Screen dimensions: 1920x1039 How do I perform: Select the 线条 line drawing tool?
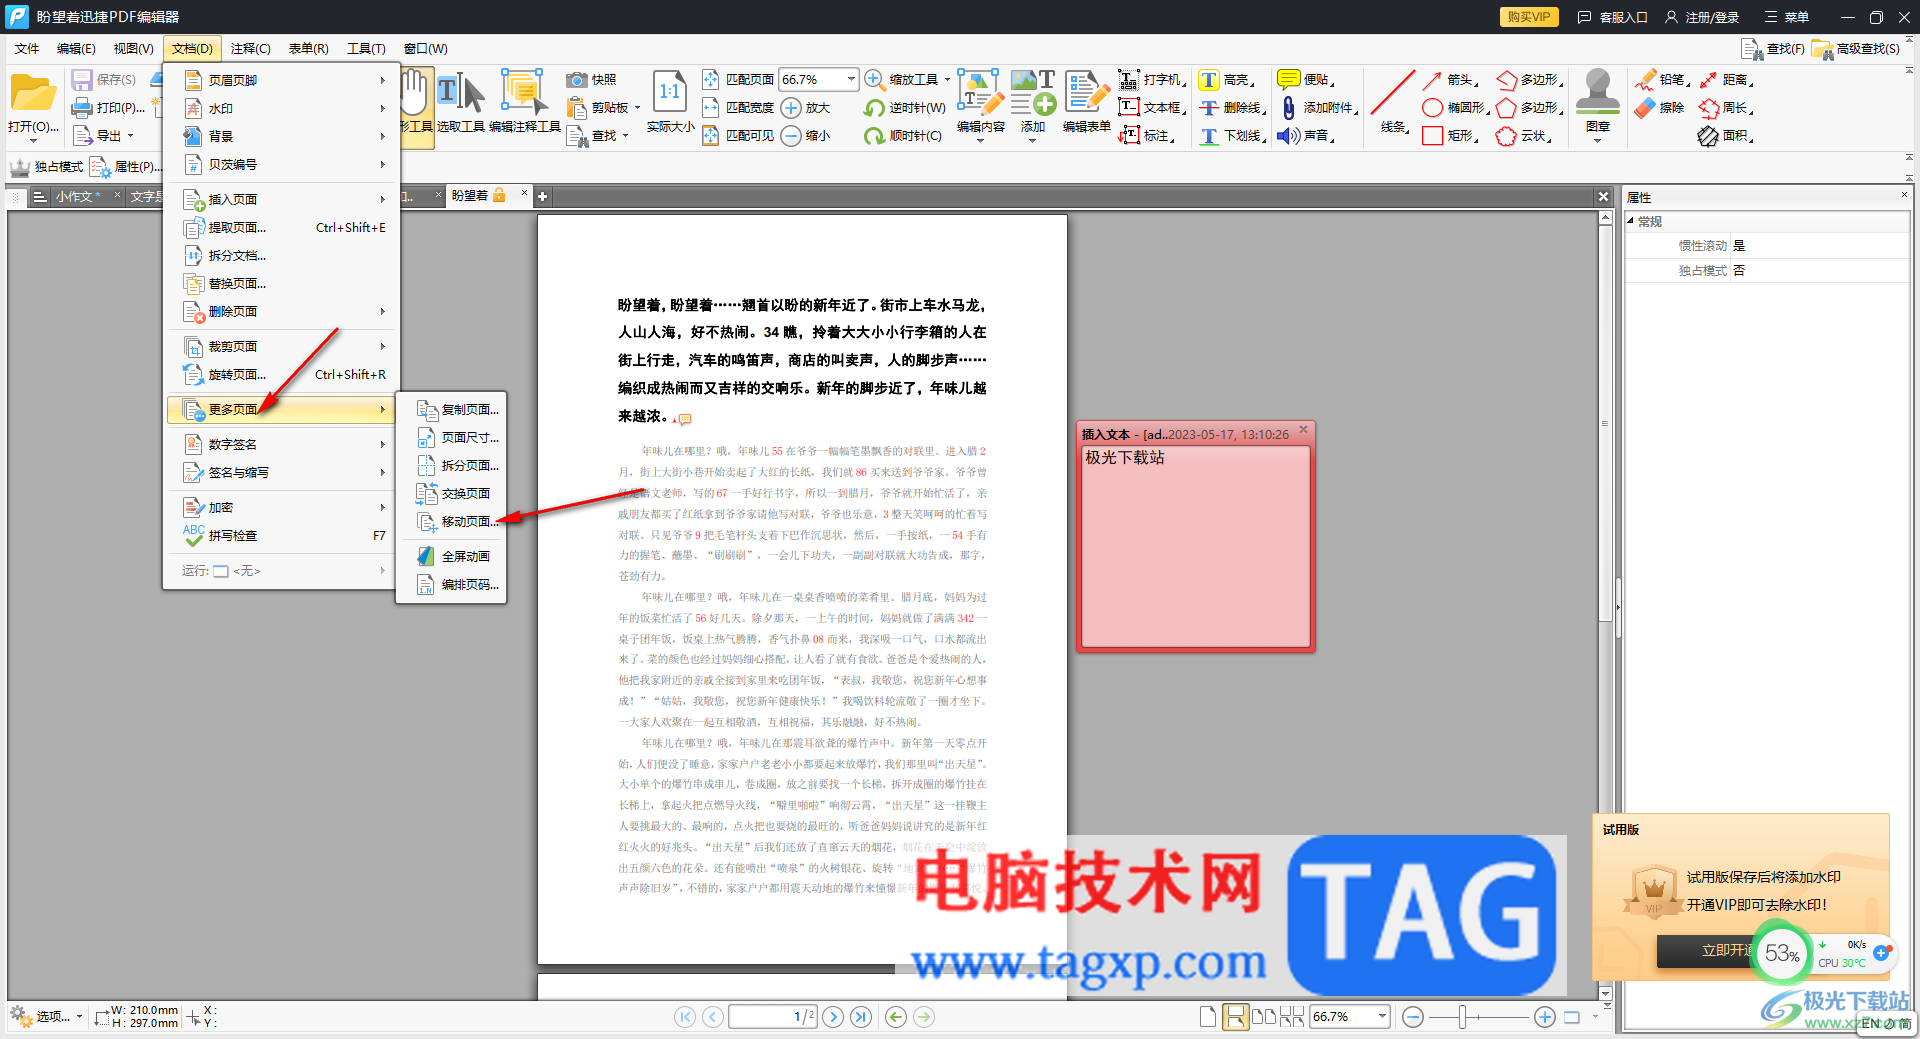(1393, 103)
